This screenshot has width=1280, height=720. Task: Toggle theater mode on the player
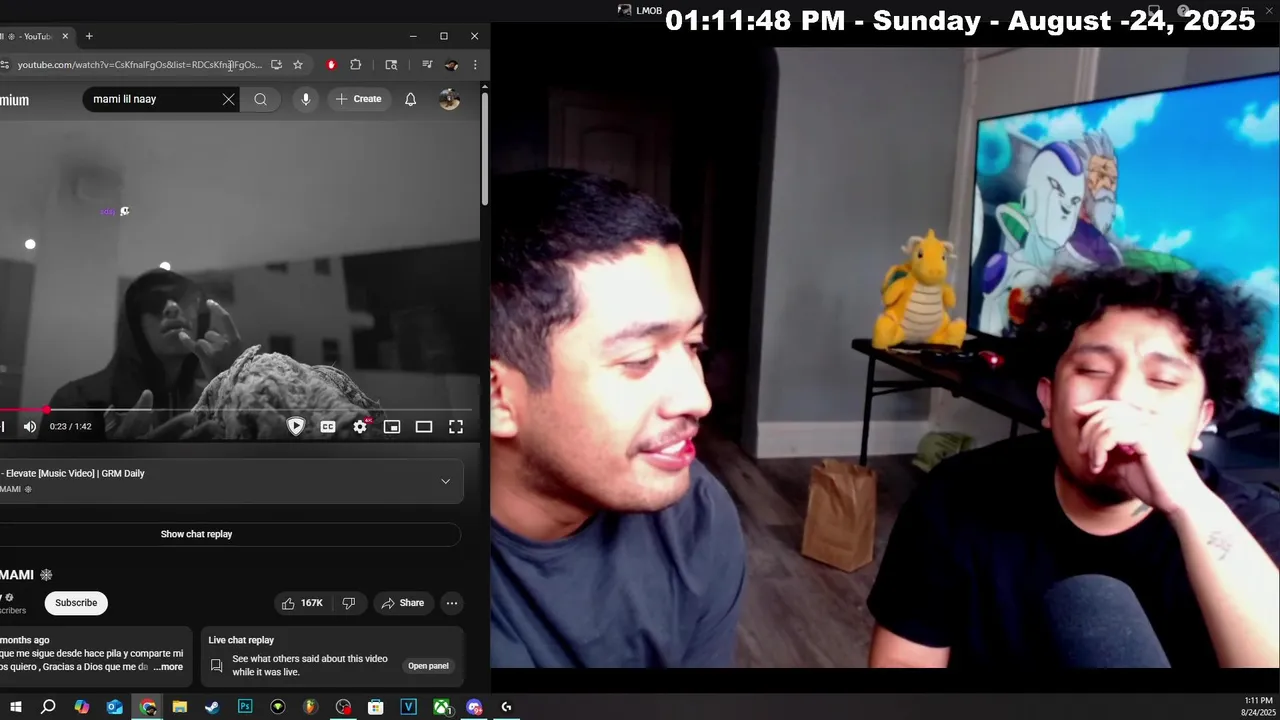click(x=424, y=427)
